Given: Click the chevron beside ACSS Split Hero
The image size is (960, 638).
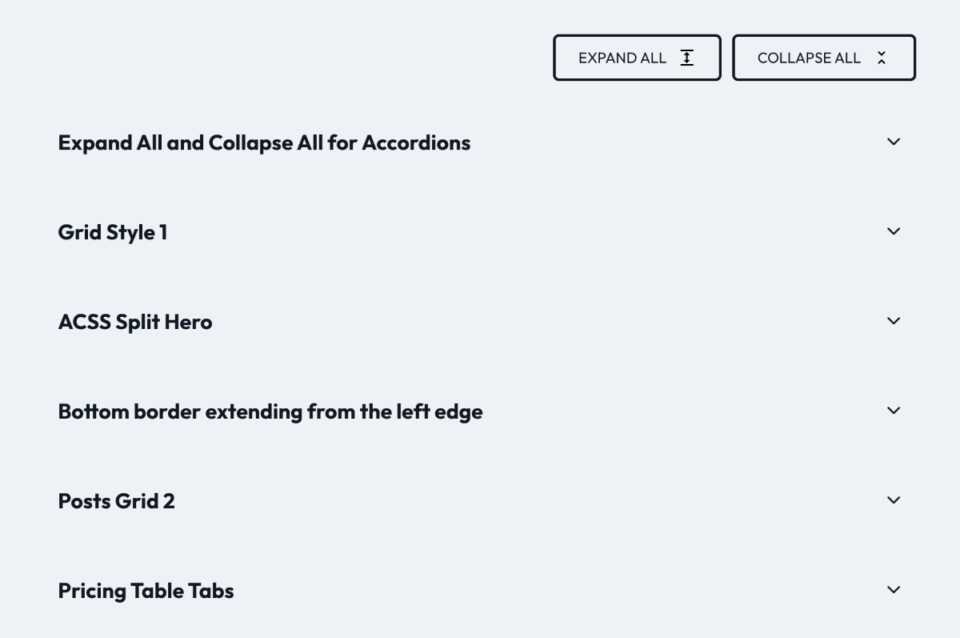Looking at the screenshot, I should tap(894, 321).
